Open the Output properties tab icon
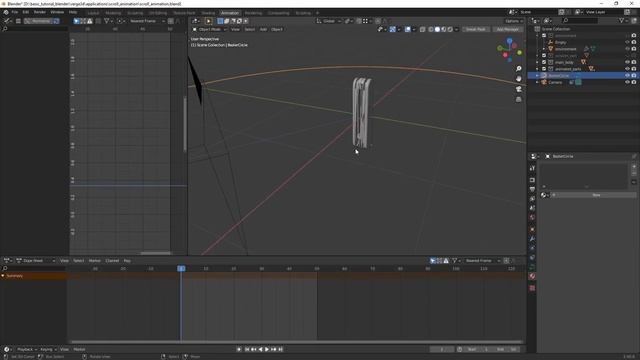This screenshot has height=360, width=640. 532,189
